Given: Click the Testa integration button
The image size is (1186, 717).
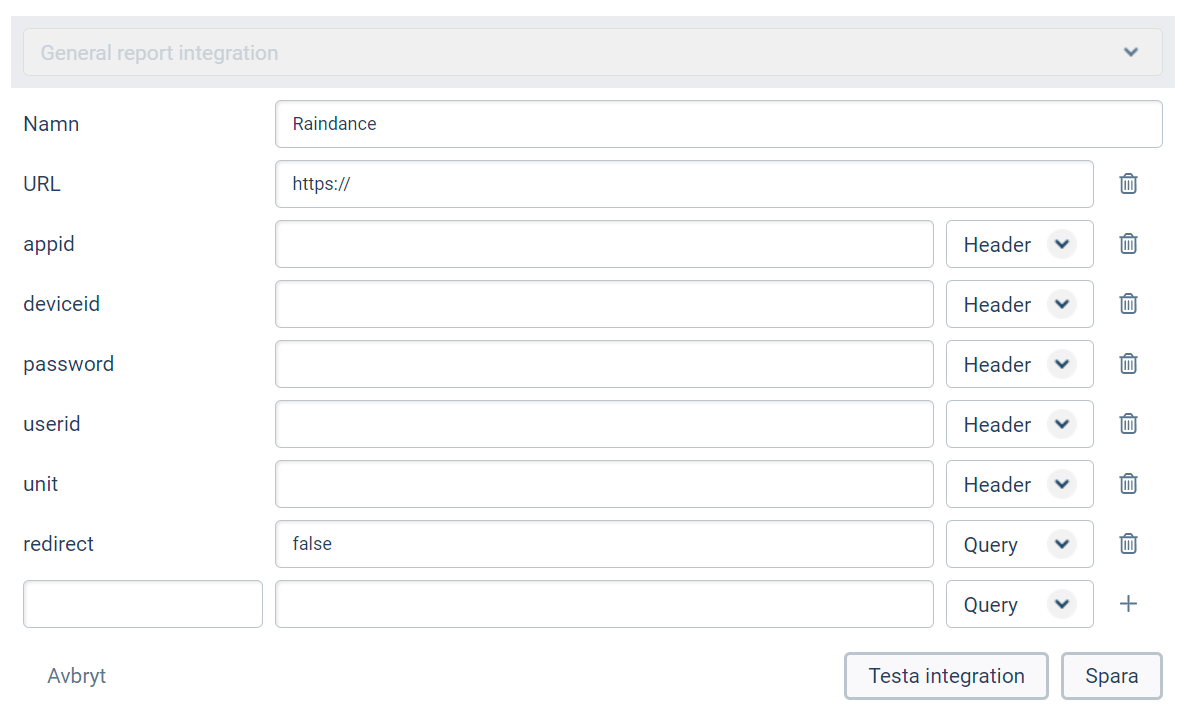Looking at the screenshot, I should click(x=946, y=676).
